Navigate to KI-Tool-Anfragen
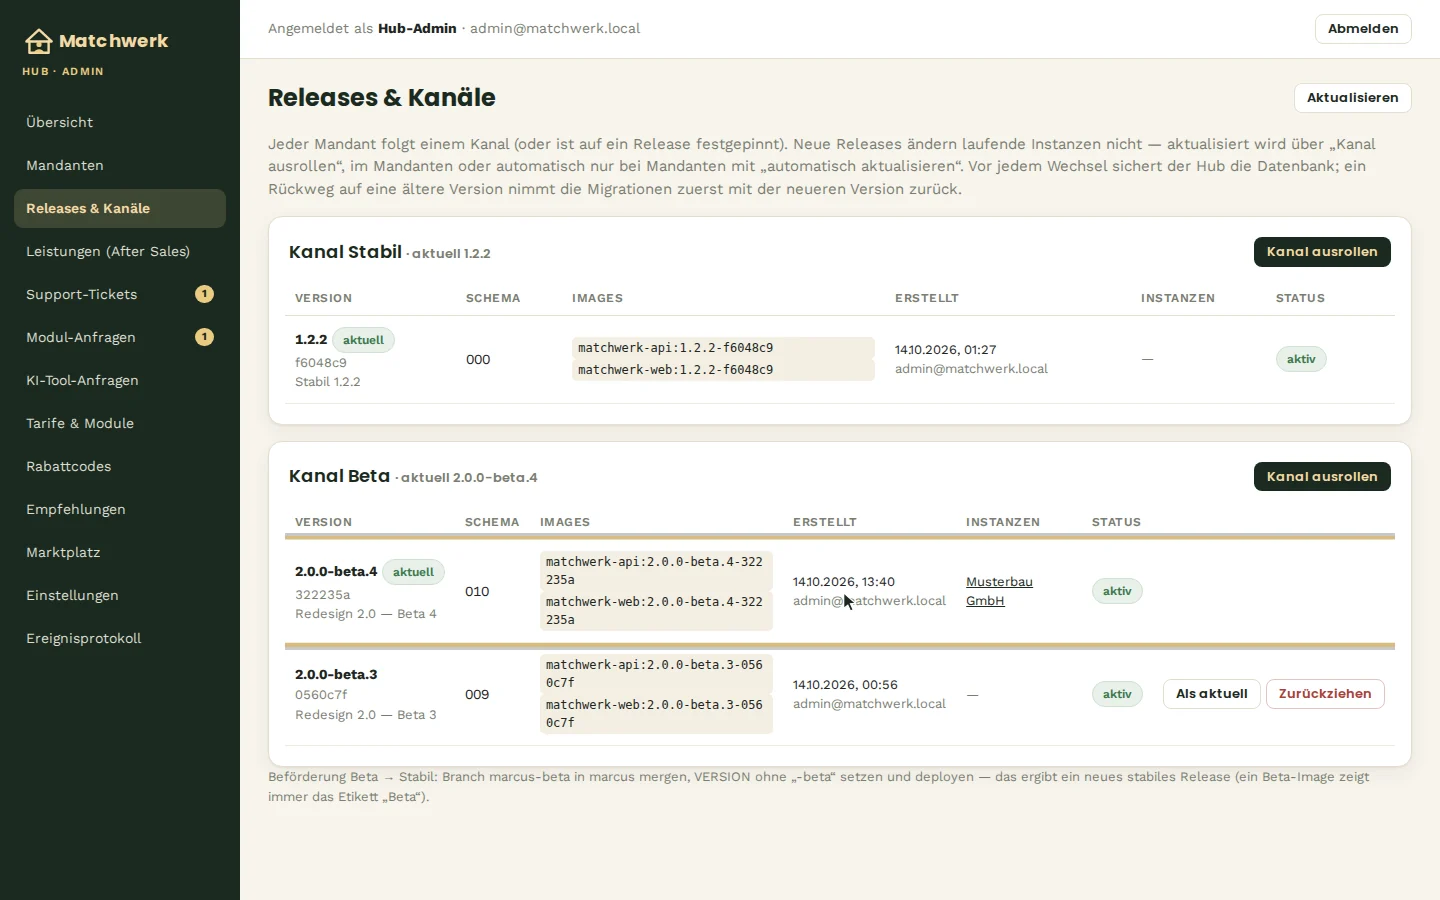The image size is (1440, 900). tap(120, 380)
